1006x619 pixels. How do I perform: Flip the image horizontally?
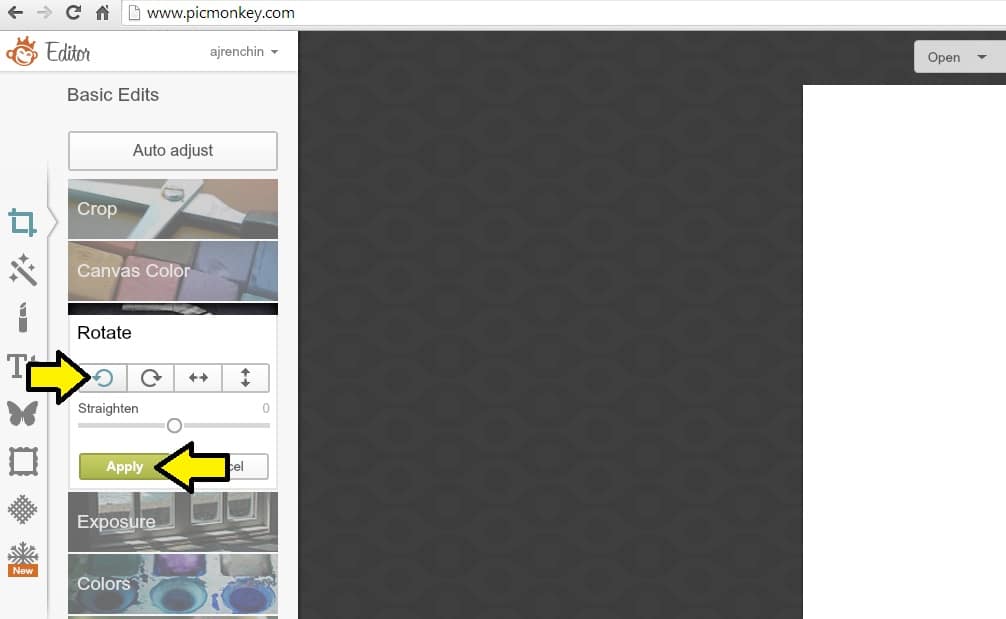click(198, 378)
